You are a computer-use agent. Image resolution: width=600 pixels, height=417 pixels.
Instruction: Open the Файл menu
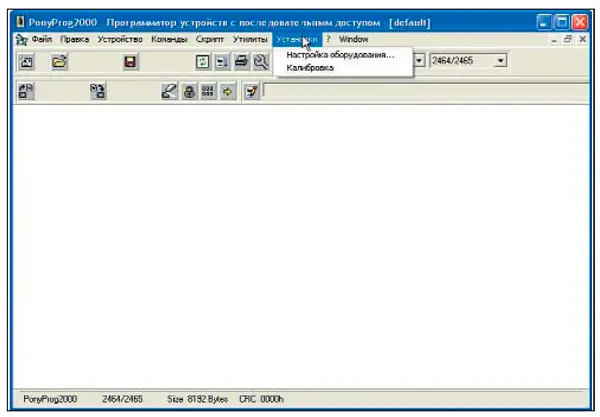coord(41,39)
